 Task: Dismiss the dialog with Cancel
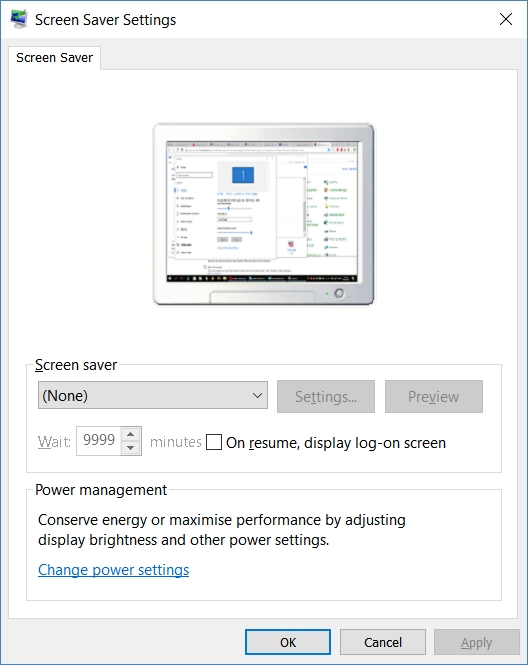383,642
